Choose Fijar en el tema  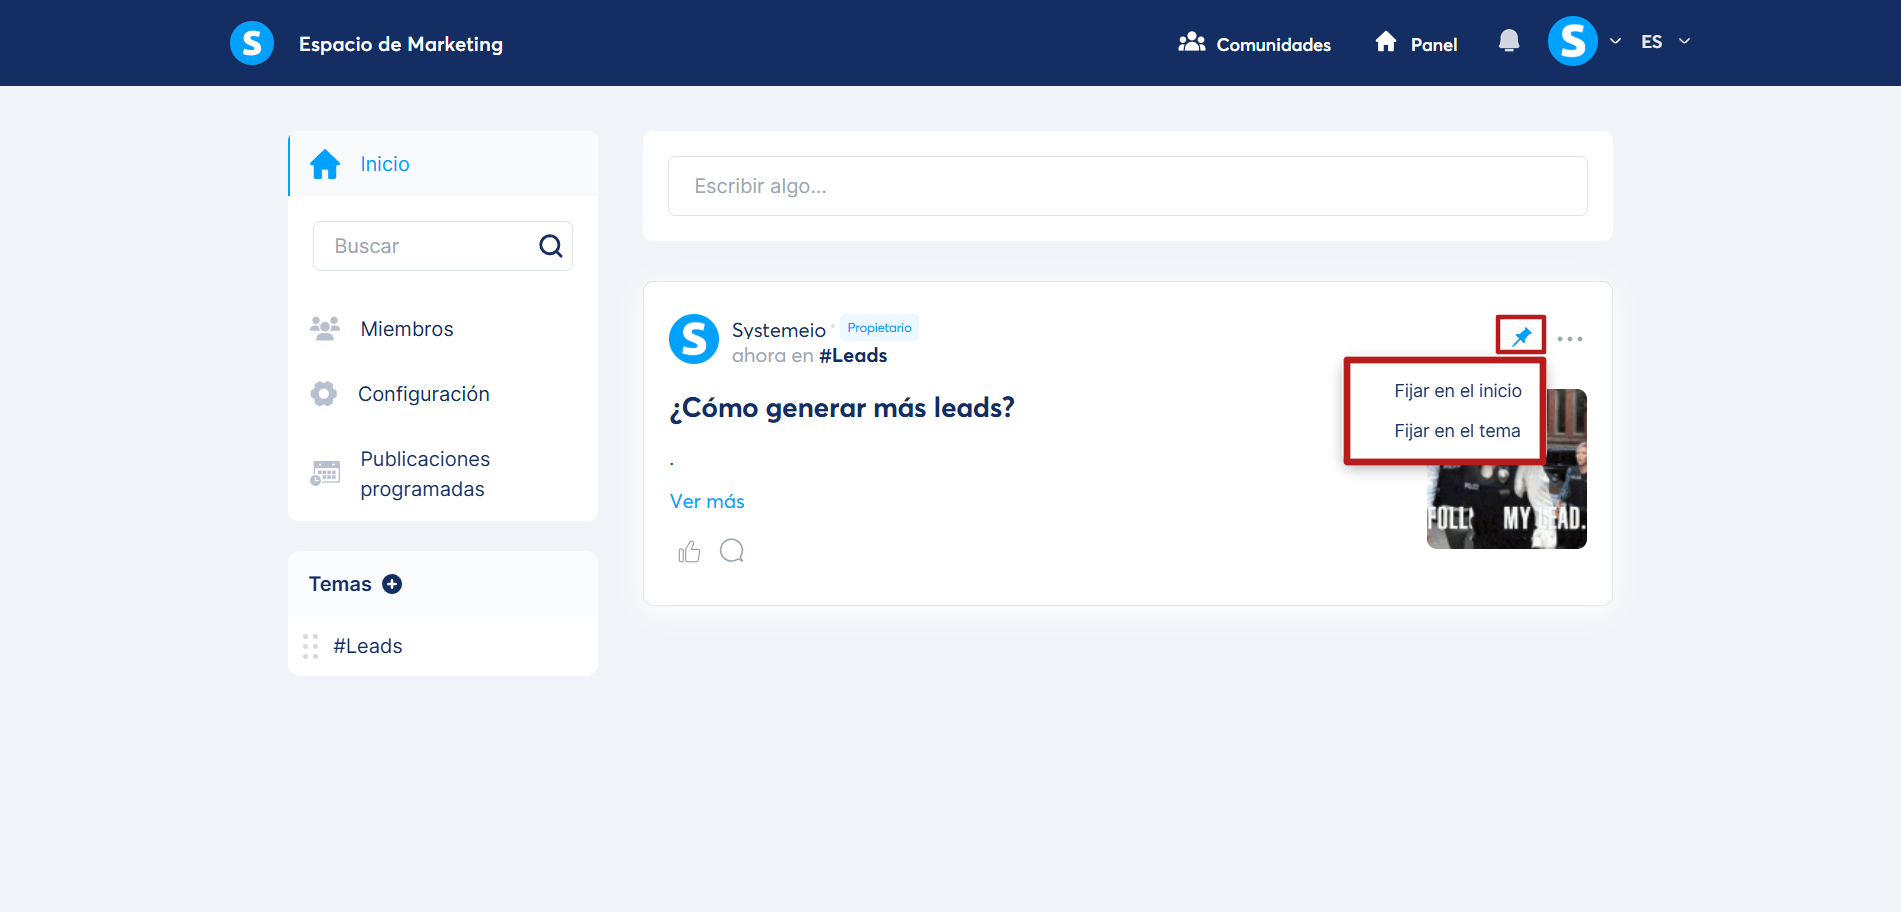point(1457,431)
